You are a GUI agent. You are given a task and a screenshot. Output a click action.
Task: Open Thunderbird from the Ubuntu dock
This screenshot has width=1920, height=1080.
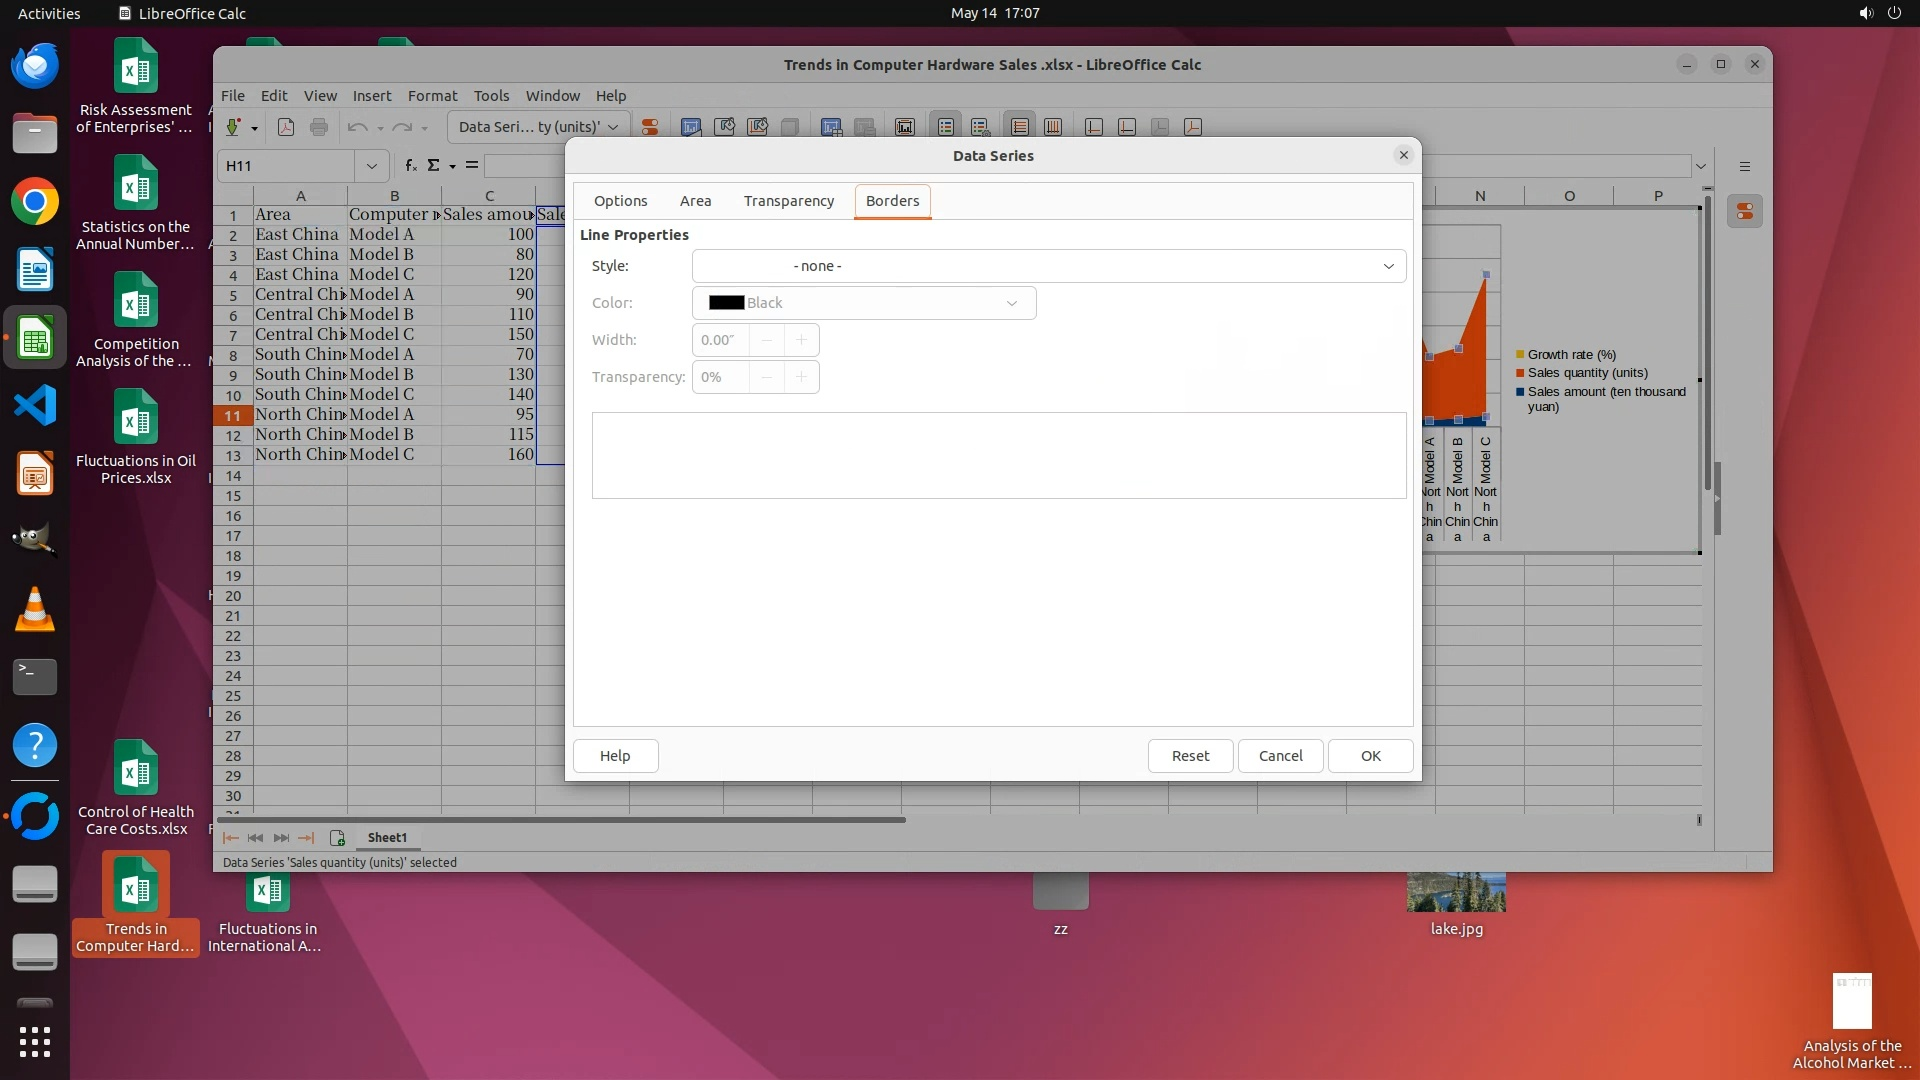click(35, 66)
